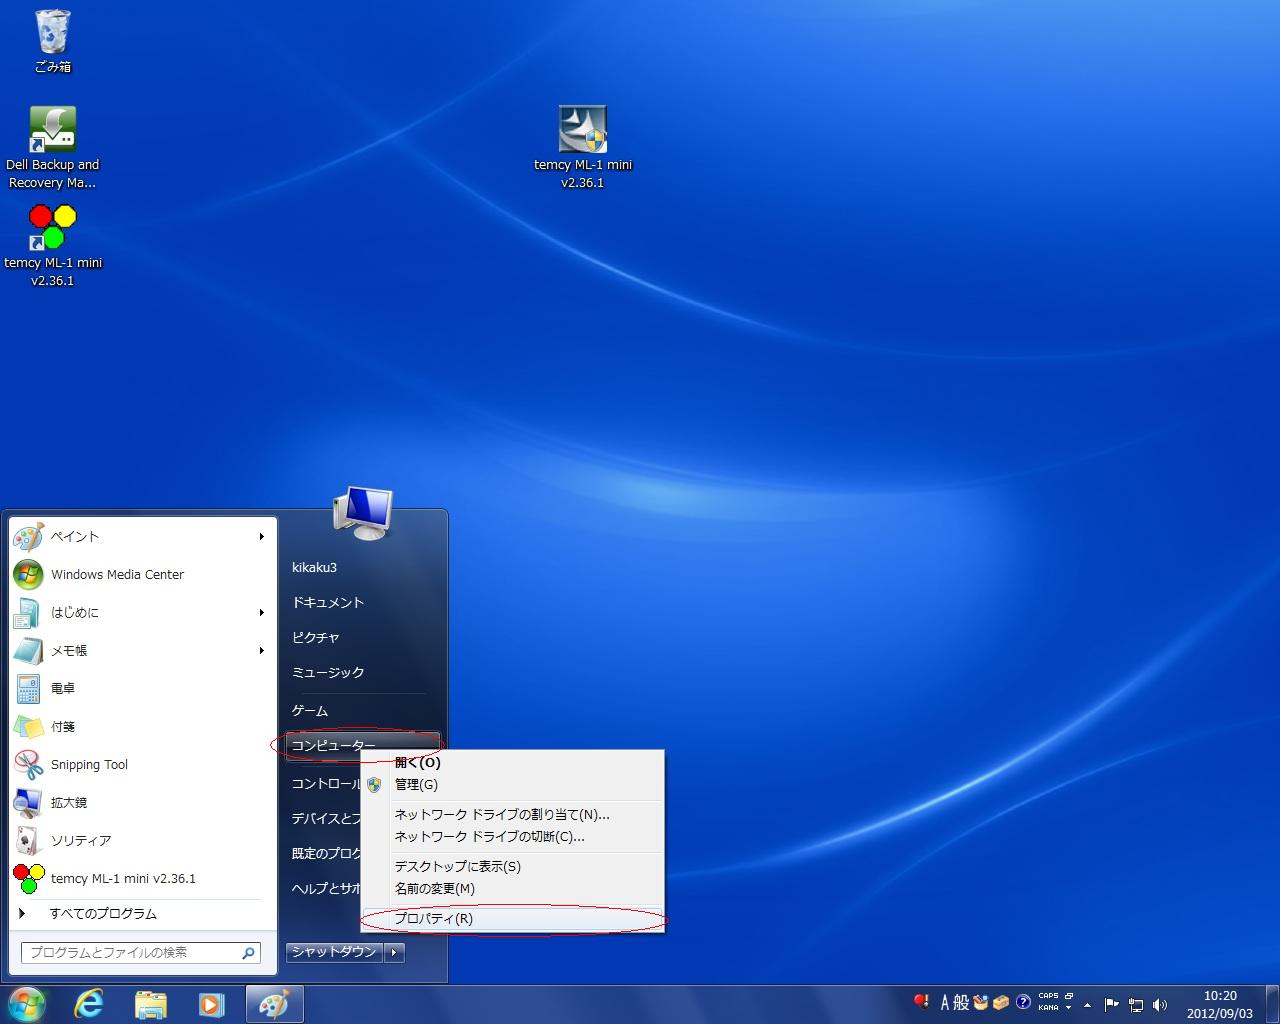1280x1024 pixels.
Task: Launch Windows Media Center from Start menu
Action: 142,574
